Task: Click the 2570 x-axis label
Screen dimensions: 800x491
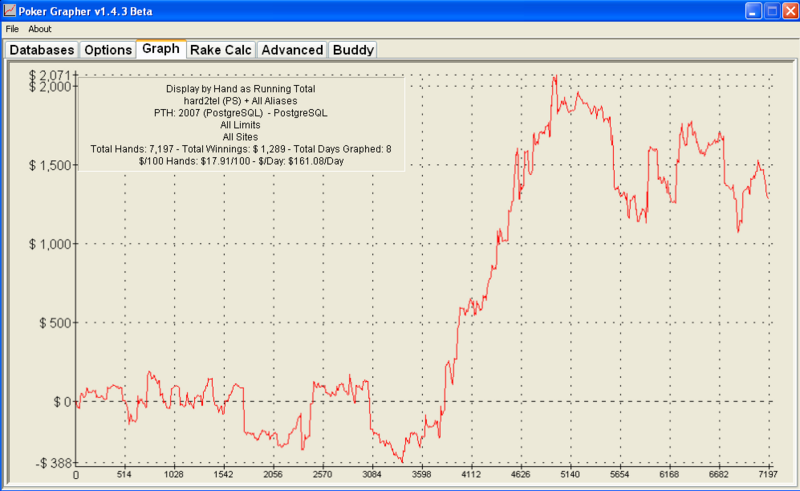Action: pos(322,475)
